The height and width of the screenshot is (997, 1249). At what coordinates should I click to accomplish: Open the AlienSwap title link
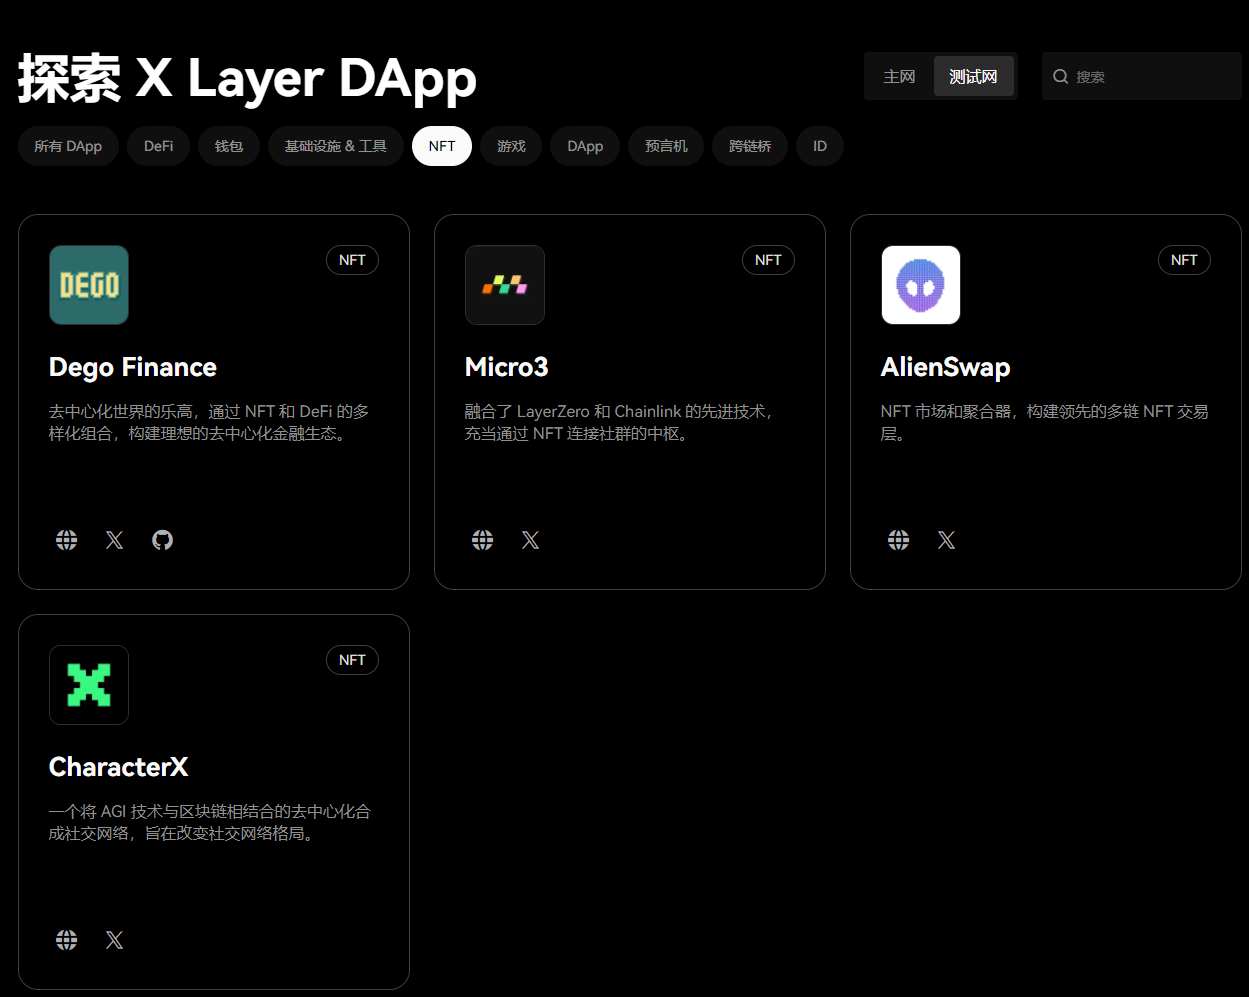click(x=946, y=367)
